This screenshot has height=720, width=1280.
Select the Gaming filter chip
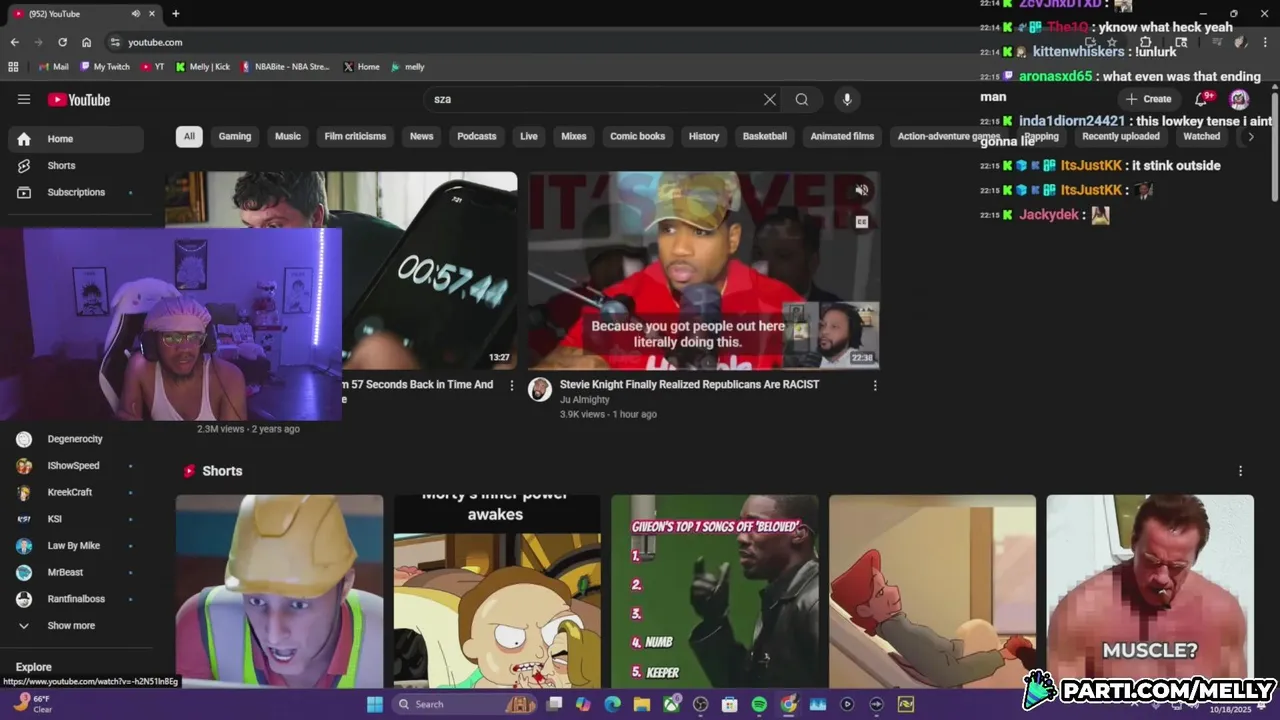235,136
